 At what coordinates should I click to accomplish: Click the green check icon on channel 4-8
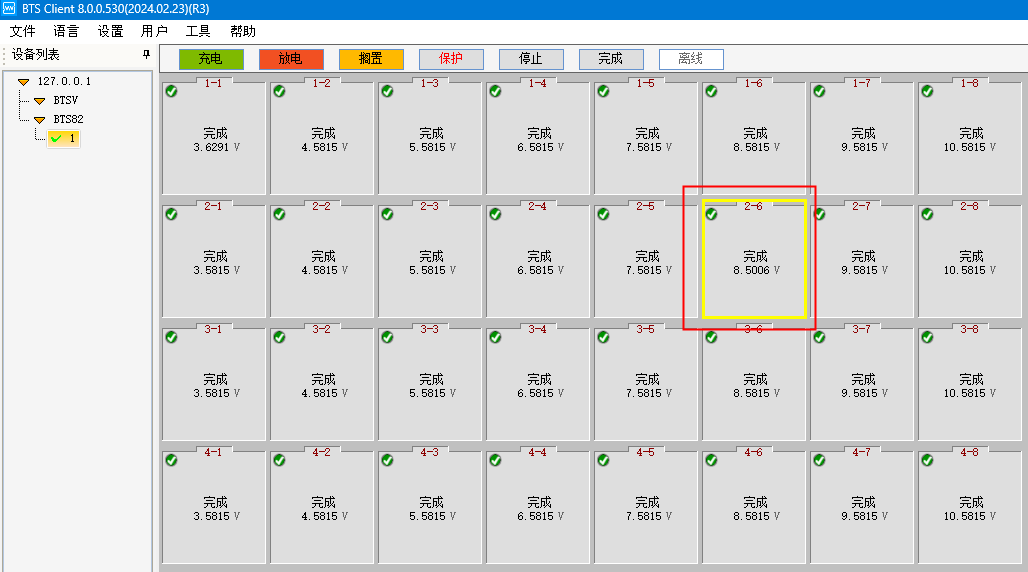[927, 460]
